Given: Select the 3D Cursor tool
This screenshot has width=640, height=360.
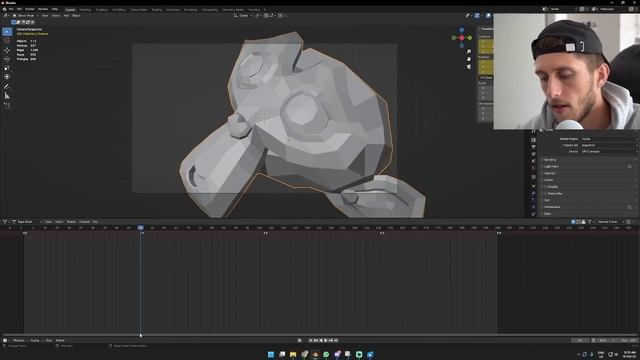Looking at the screenshot, I should click(7, 41).
